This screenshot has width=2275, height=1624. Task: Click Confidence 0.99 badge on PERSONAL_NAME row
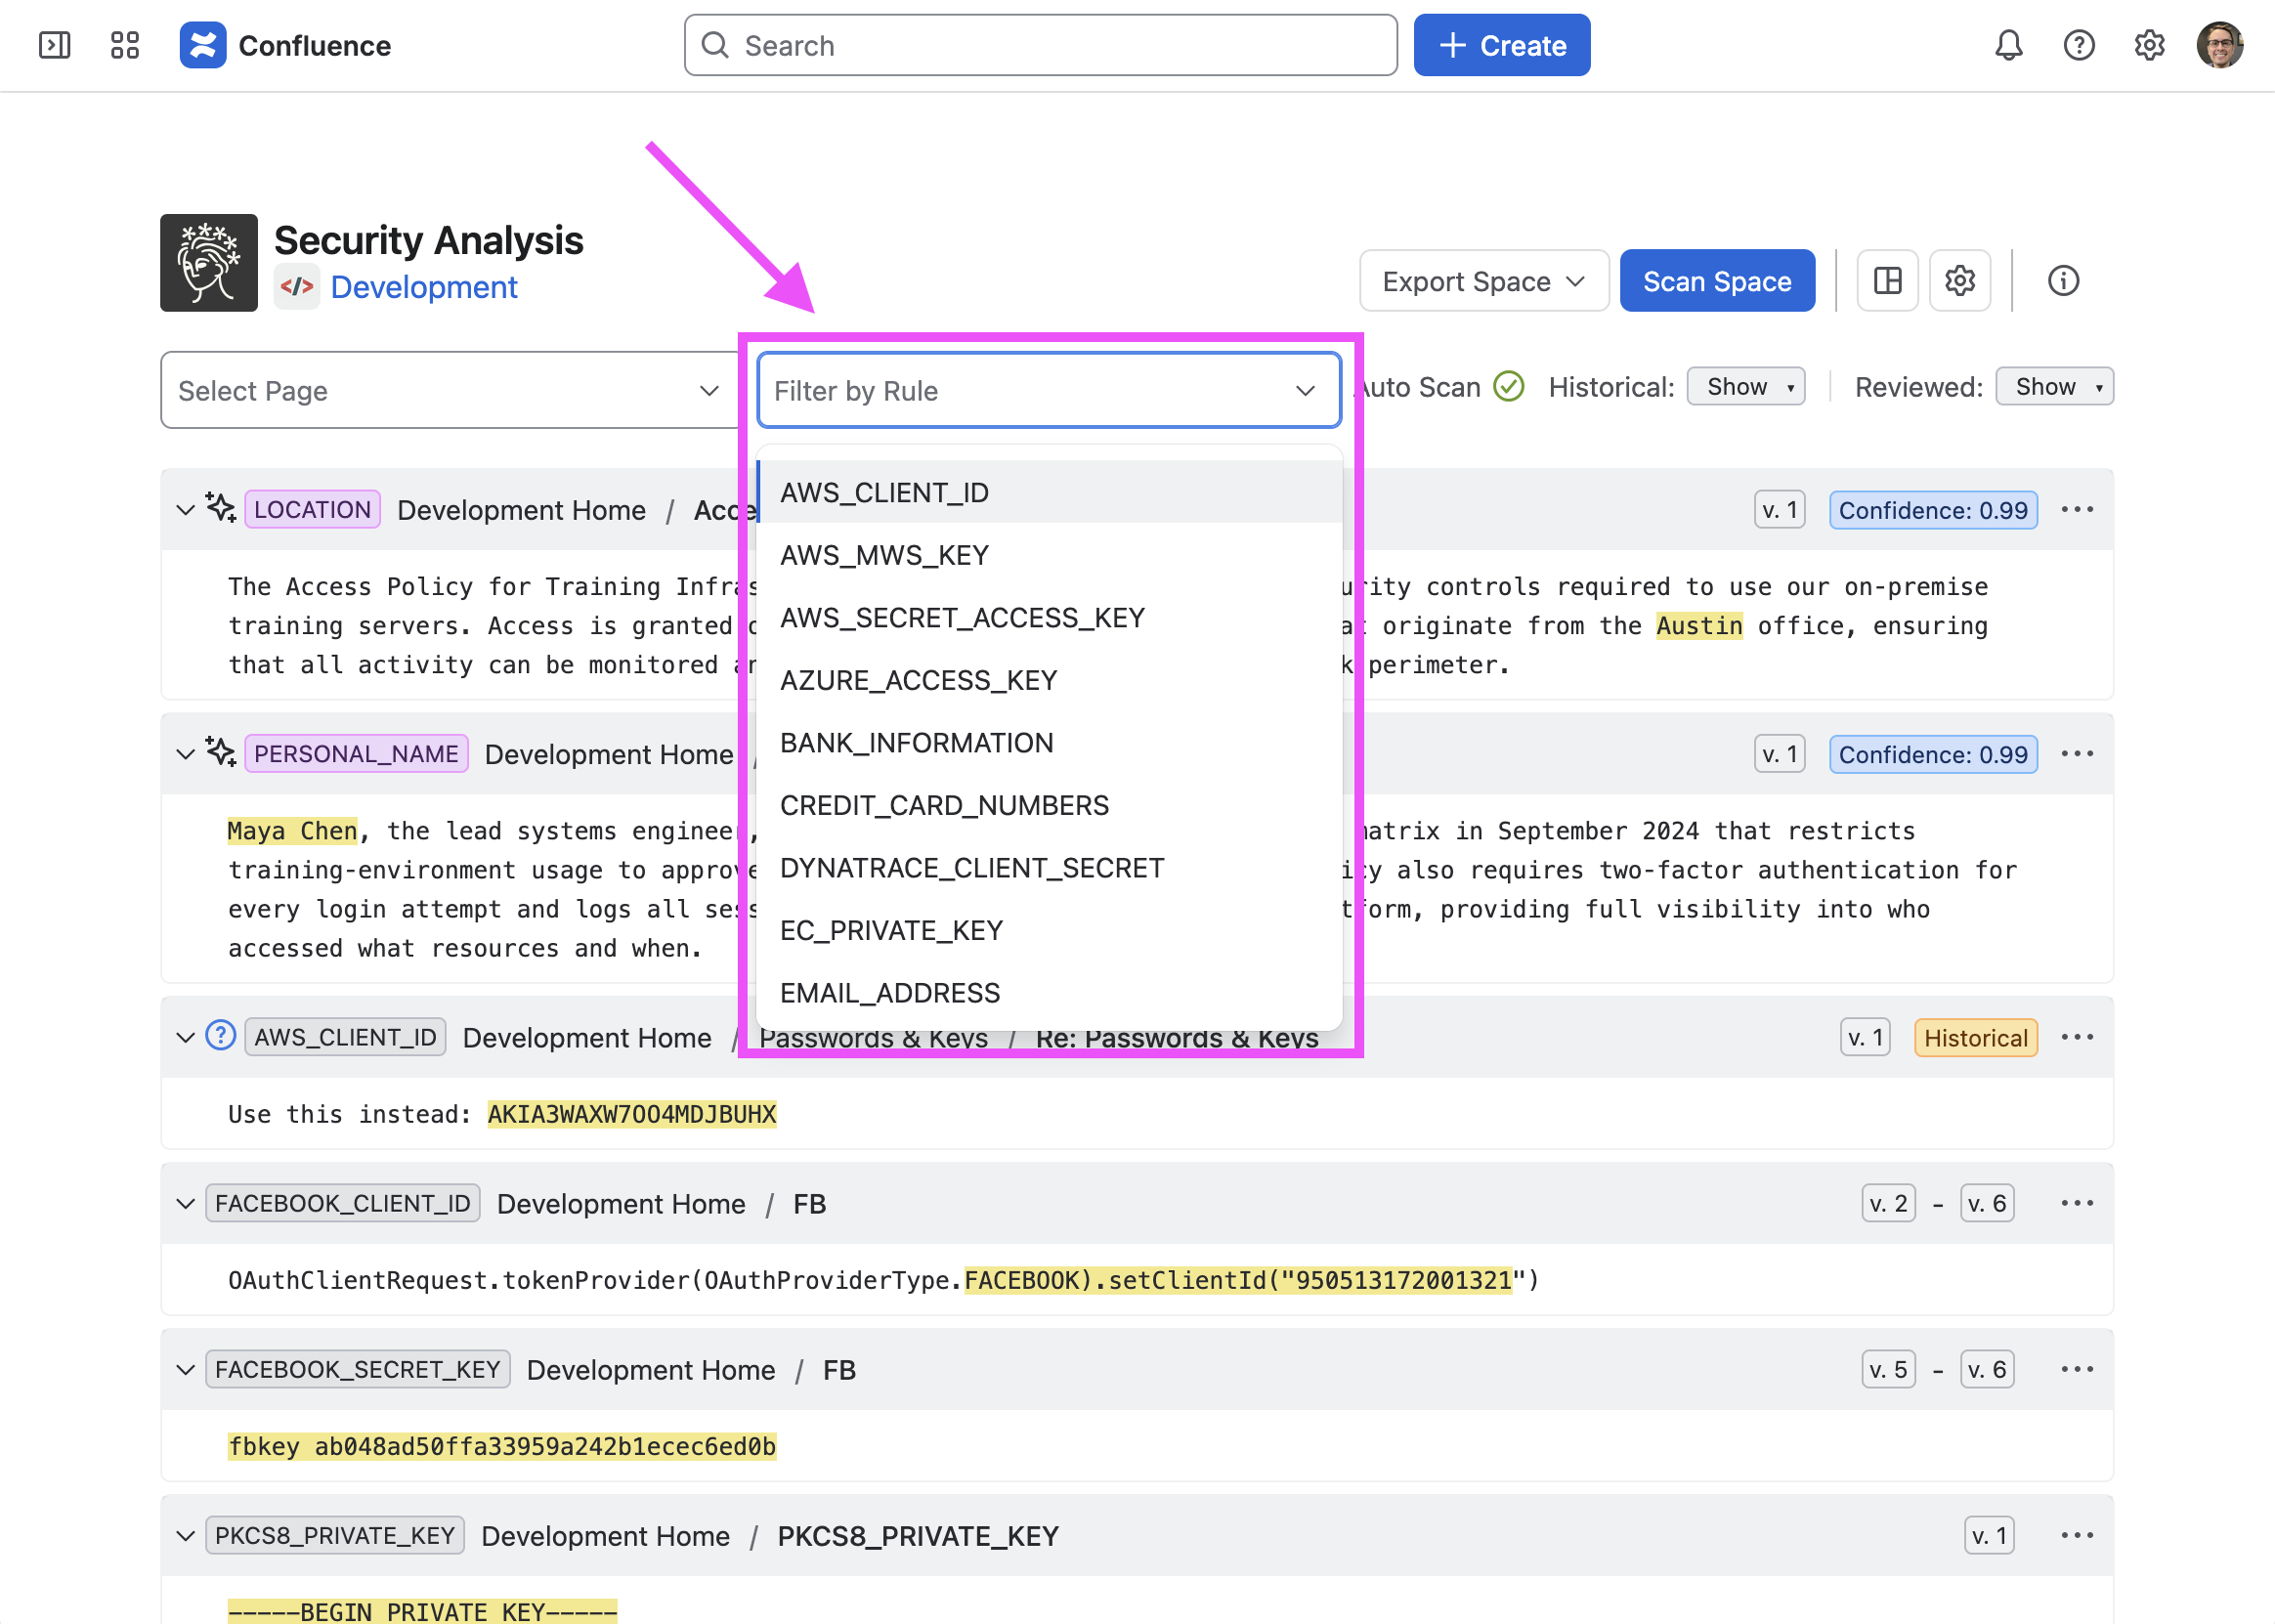[1933, 754]
